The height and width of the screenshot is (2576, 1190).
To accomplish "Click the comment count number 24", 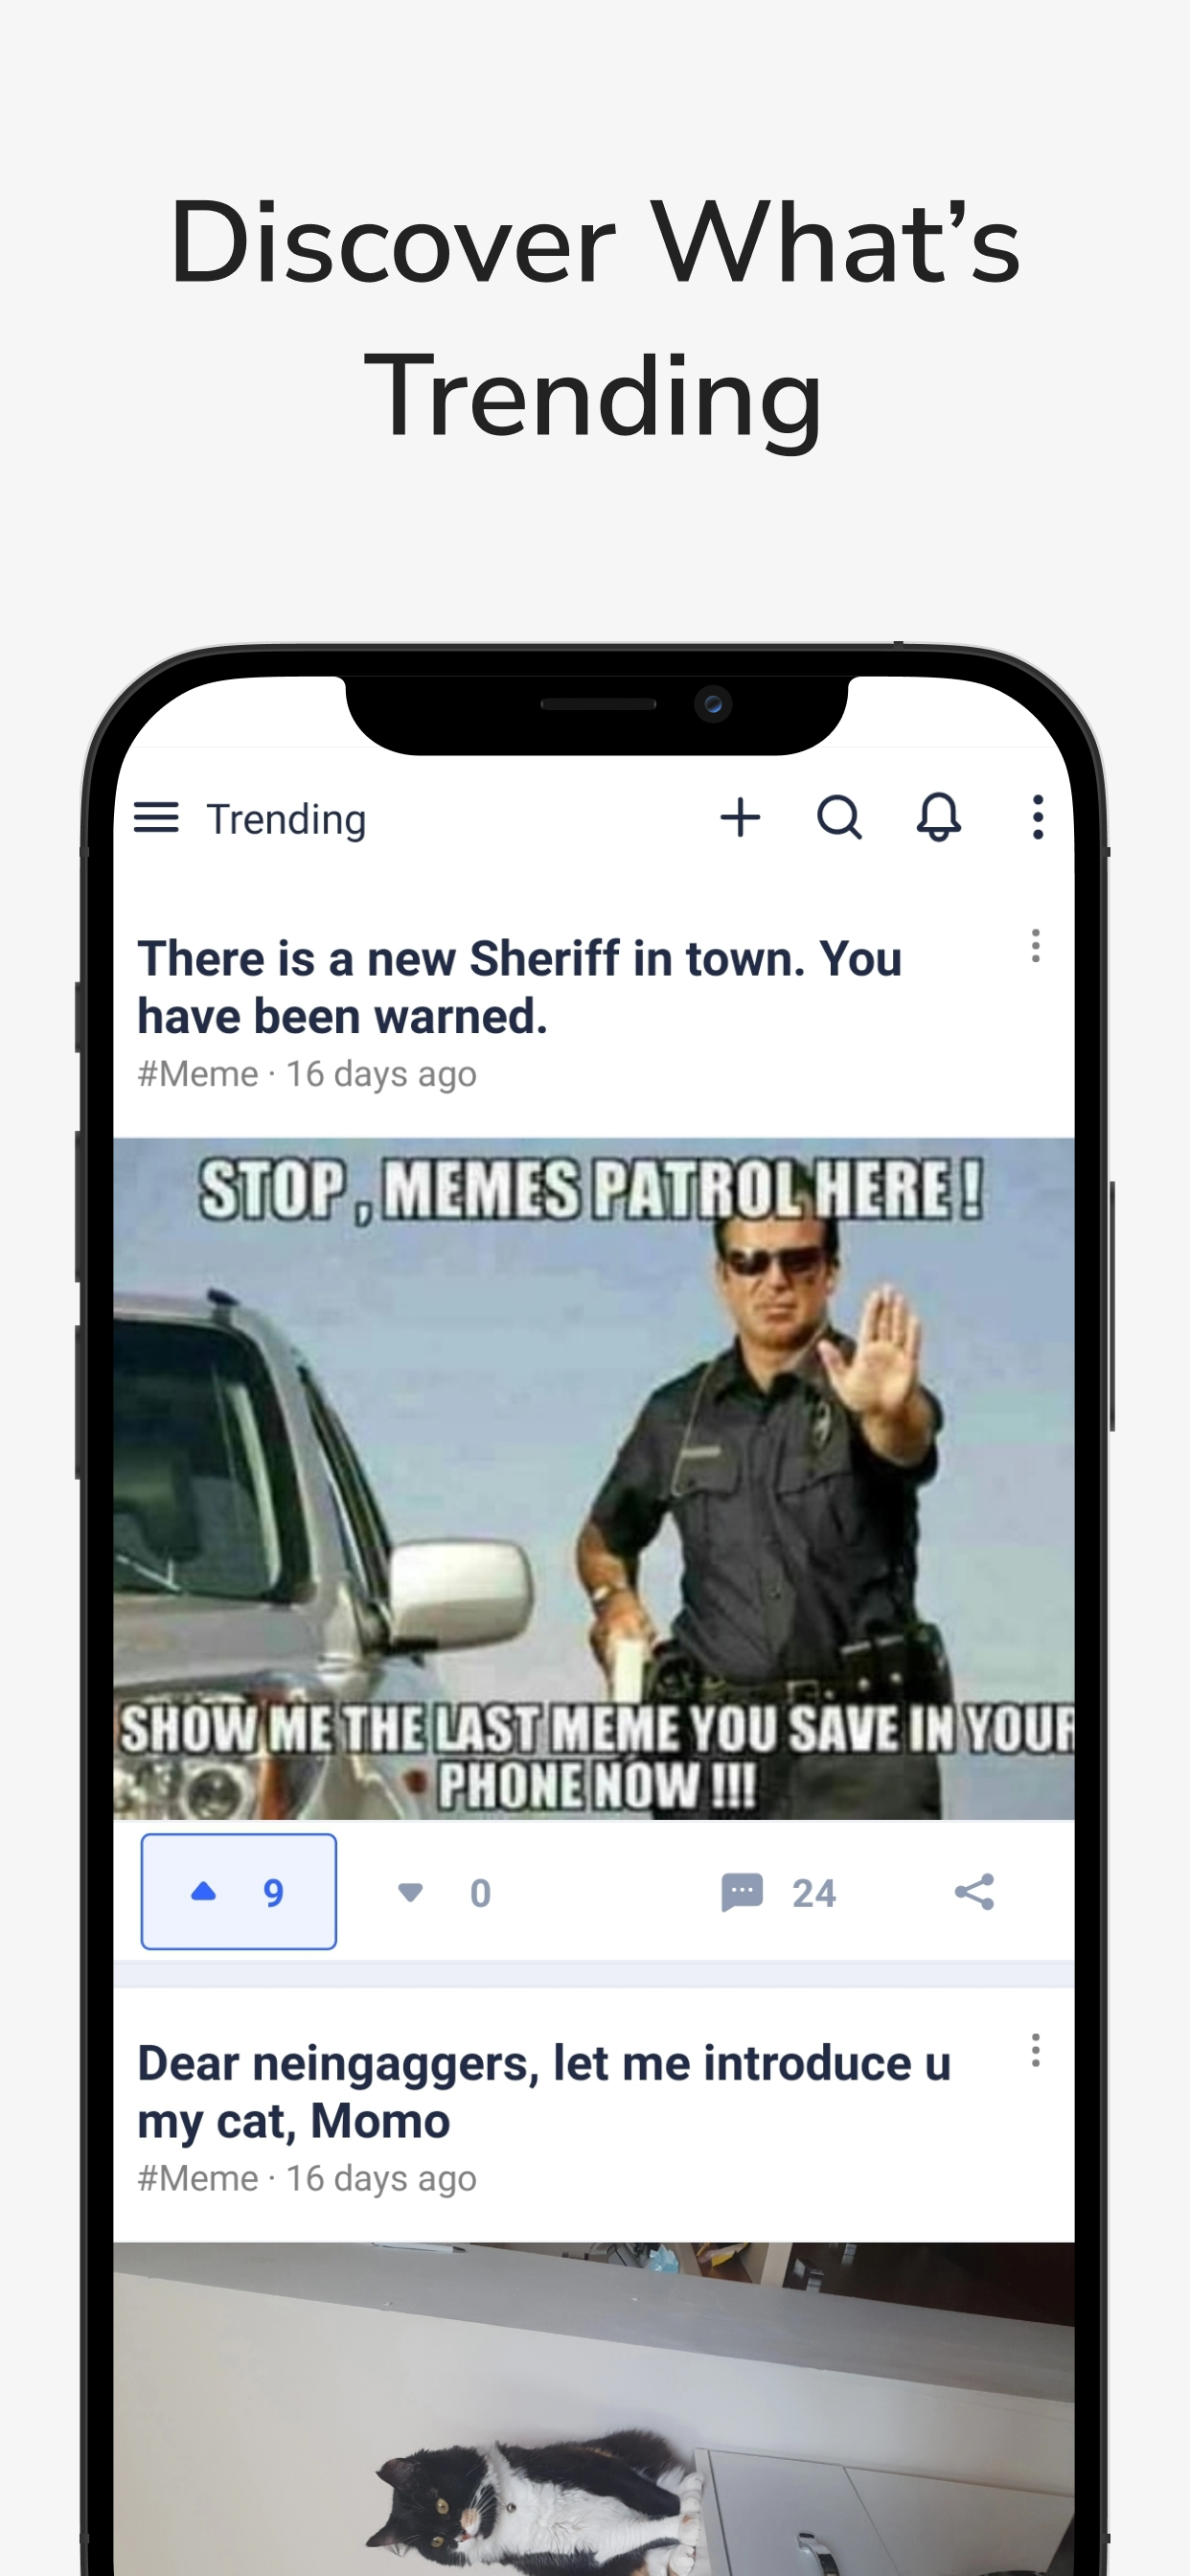I will click(x=814, y=1893).
